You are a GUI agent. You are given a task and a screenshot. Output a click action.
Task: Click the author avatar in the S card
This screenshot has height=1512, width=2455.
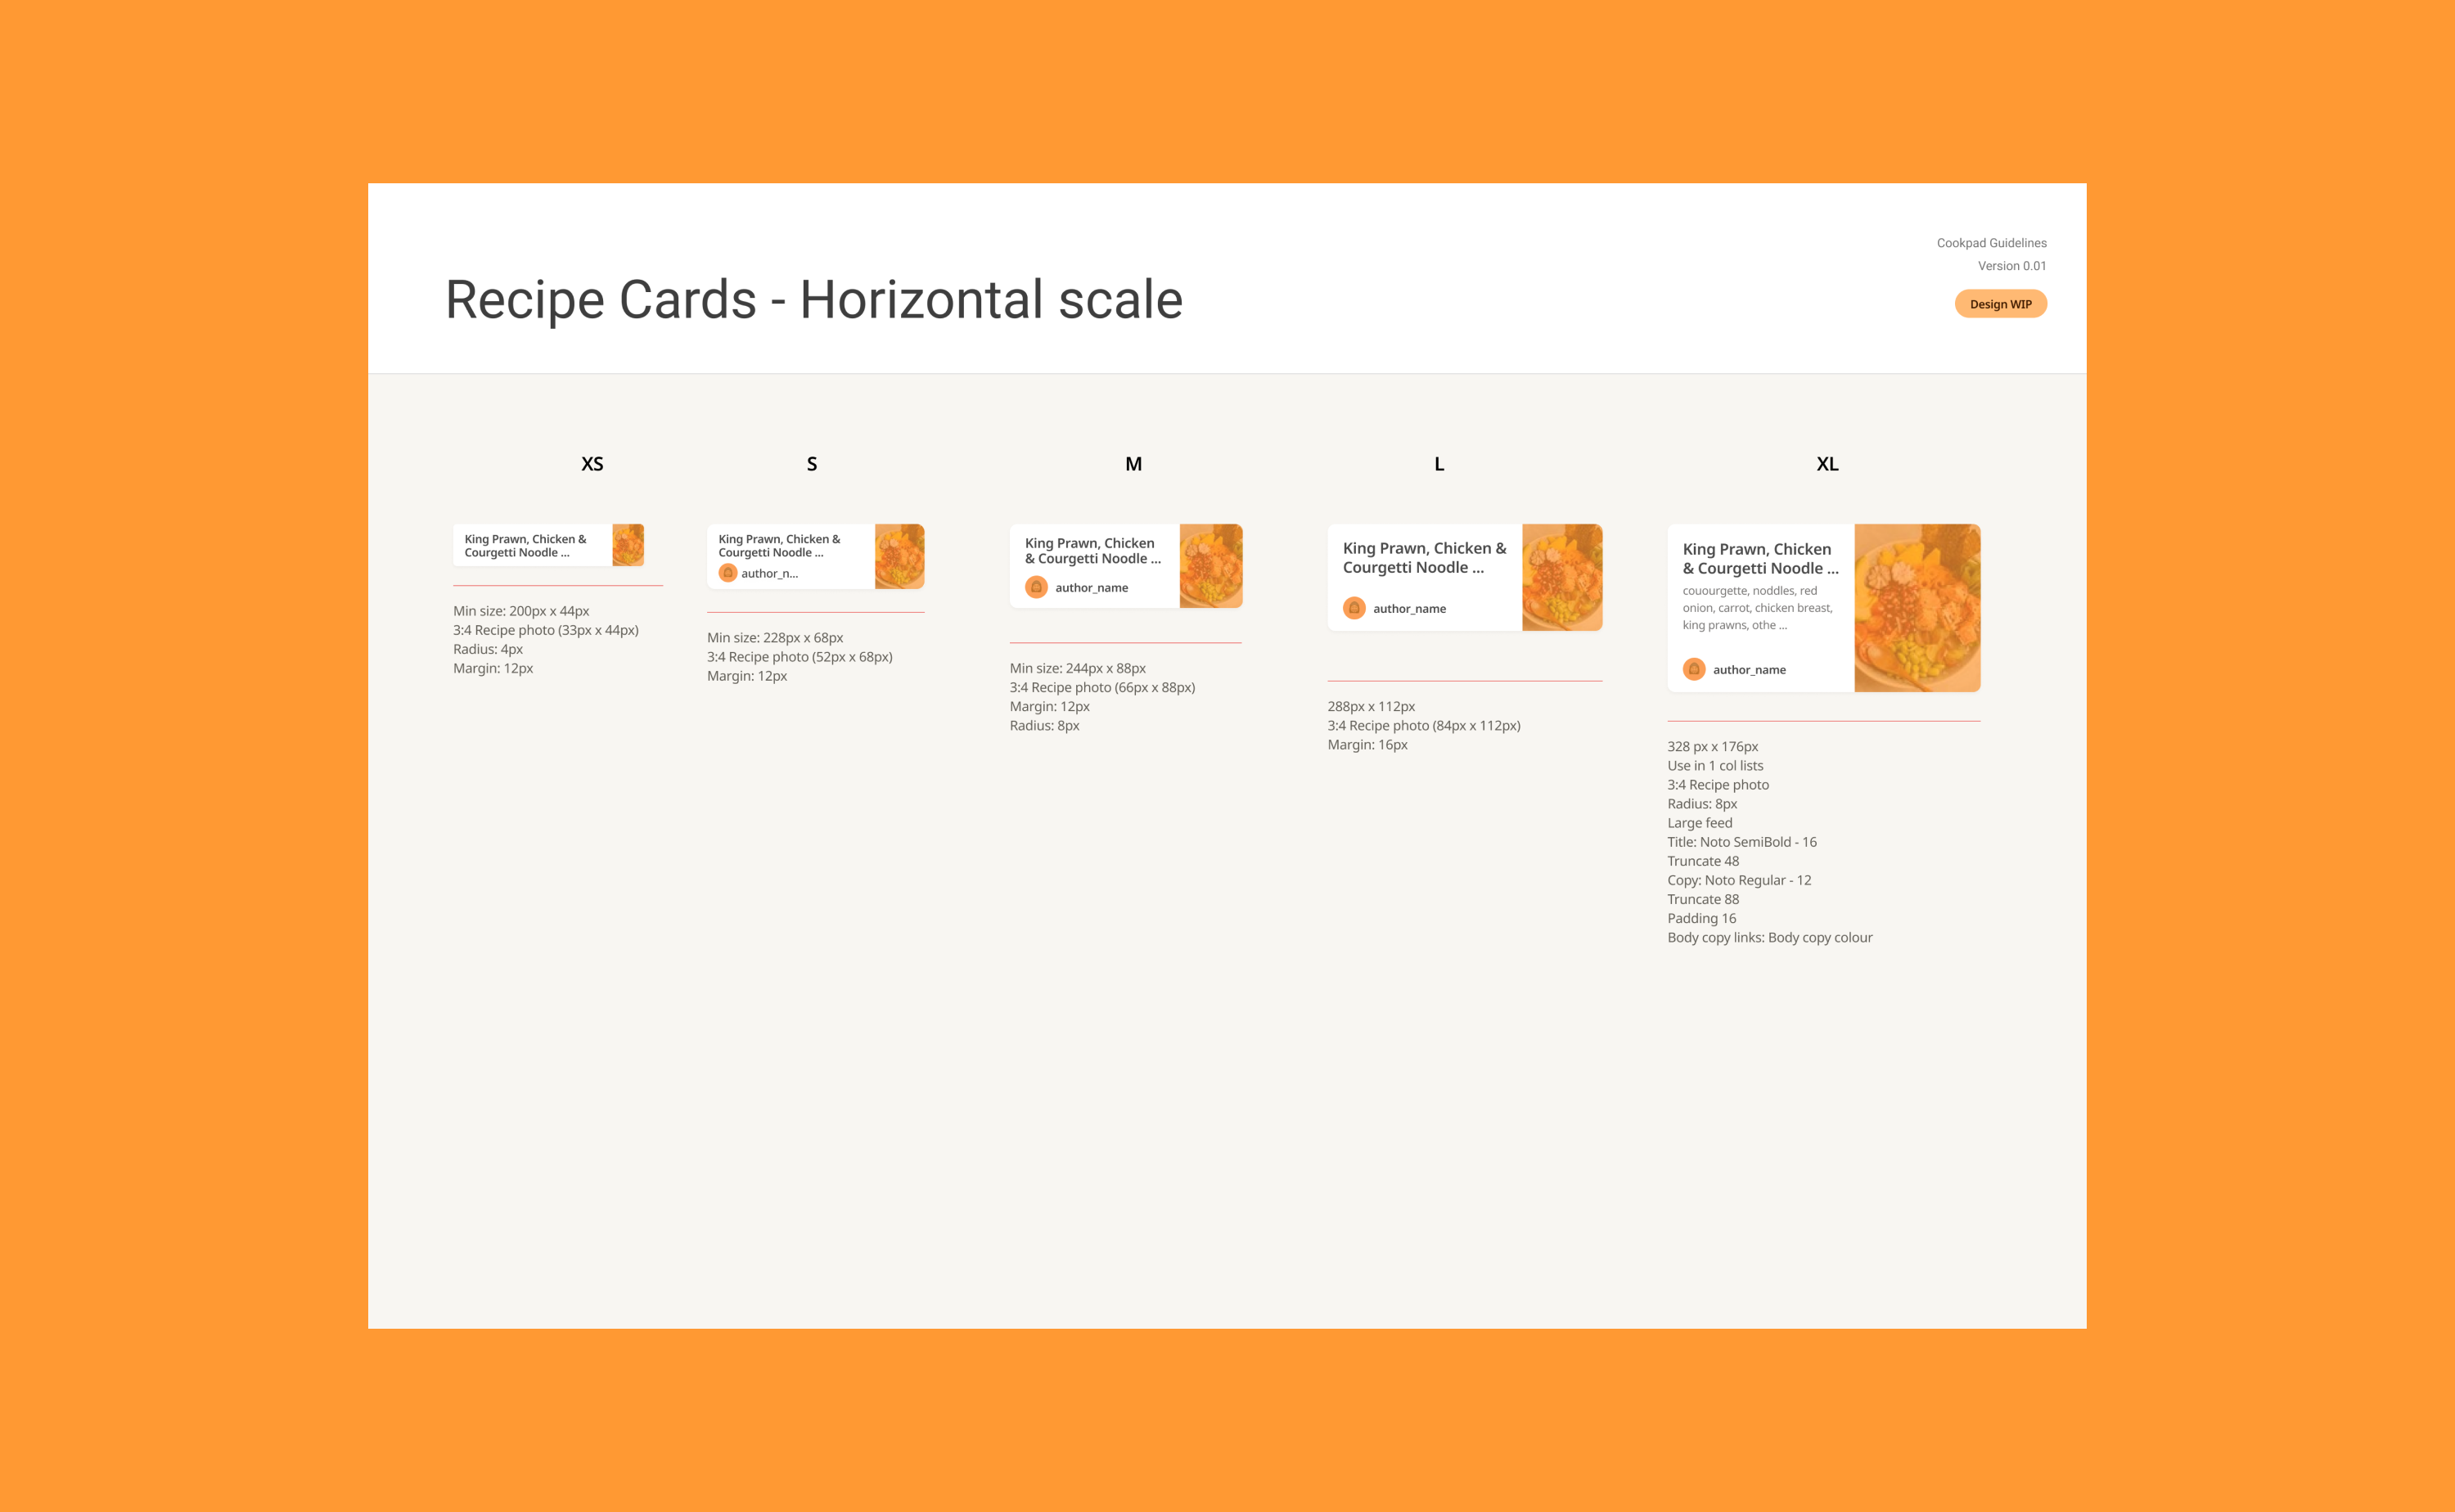728,573
